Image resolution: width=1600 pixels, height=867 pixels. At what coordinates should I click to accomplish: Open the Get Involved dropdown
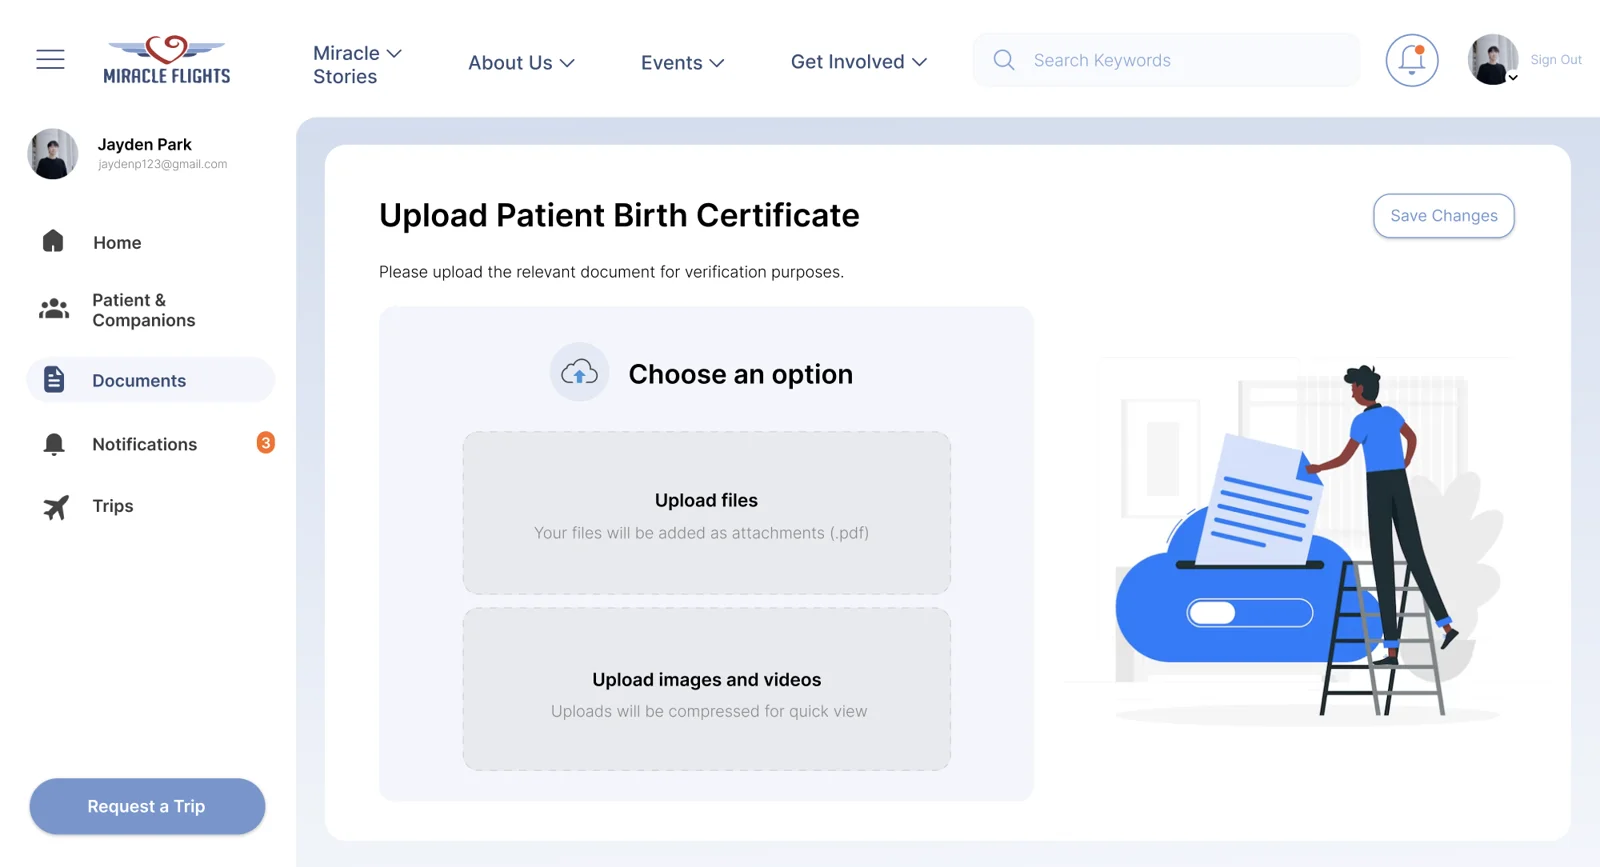click(859, 62)
